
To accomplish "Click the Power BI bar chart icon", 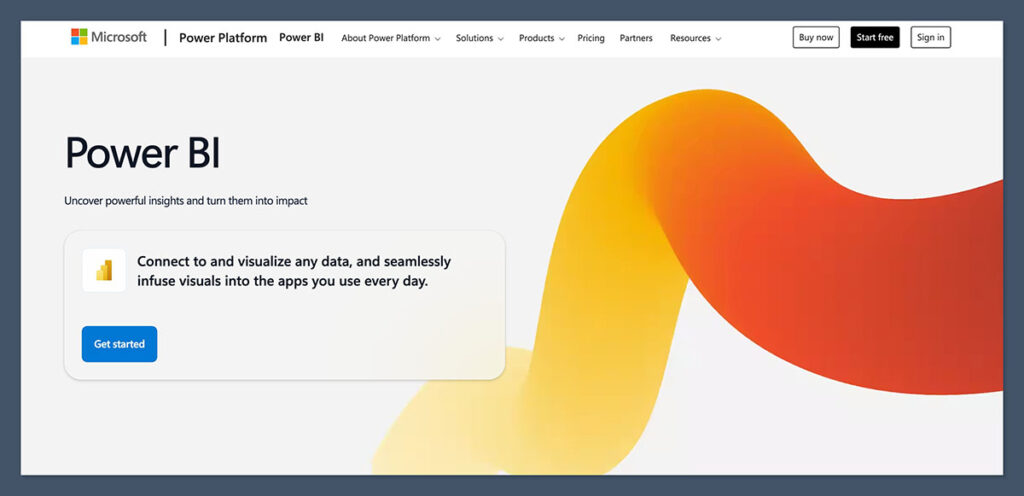I will [x=104, y=270].
